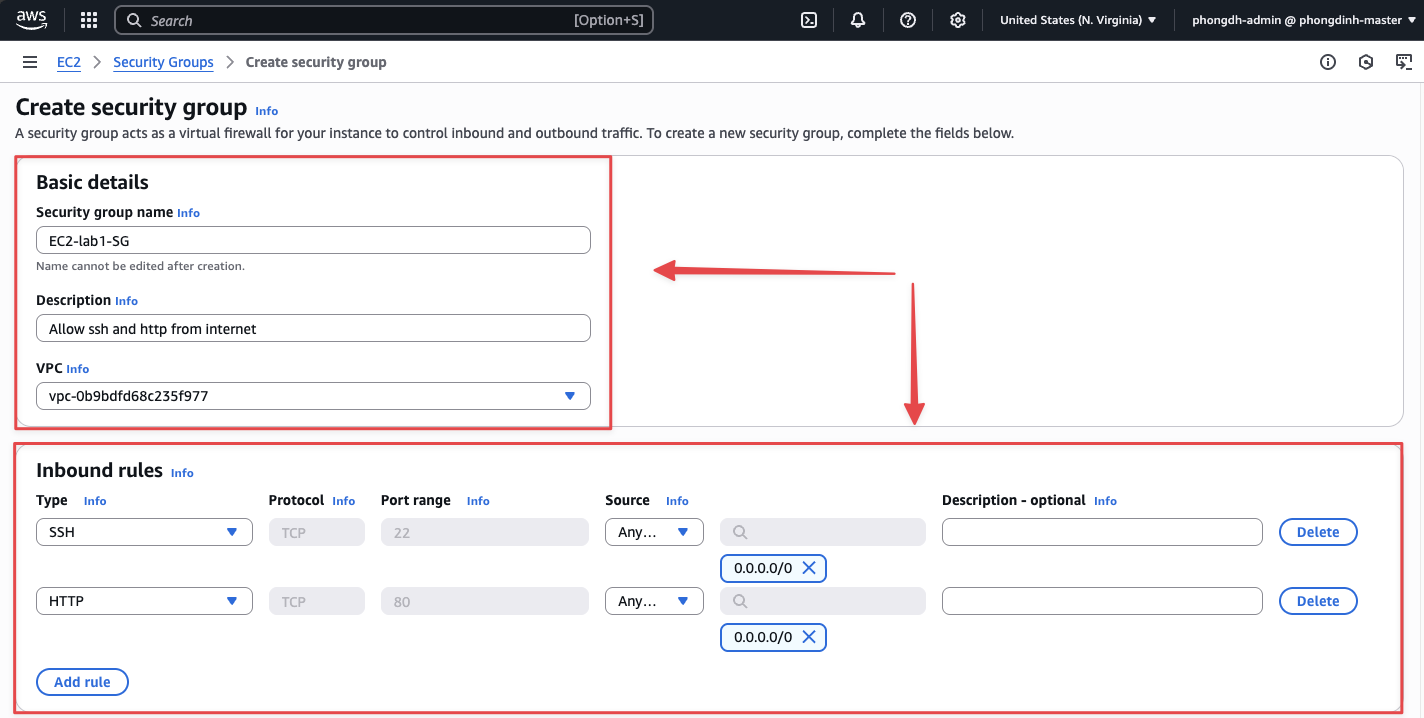Open the VPC dropdown
Image resolution: width=1424 pixels, height=718 pixels.
pyautogui.click(x=313, y=396)
